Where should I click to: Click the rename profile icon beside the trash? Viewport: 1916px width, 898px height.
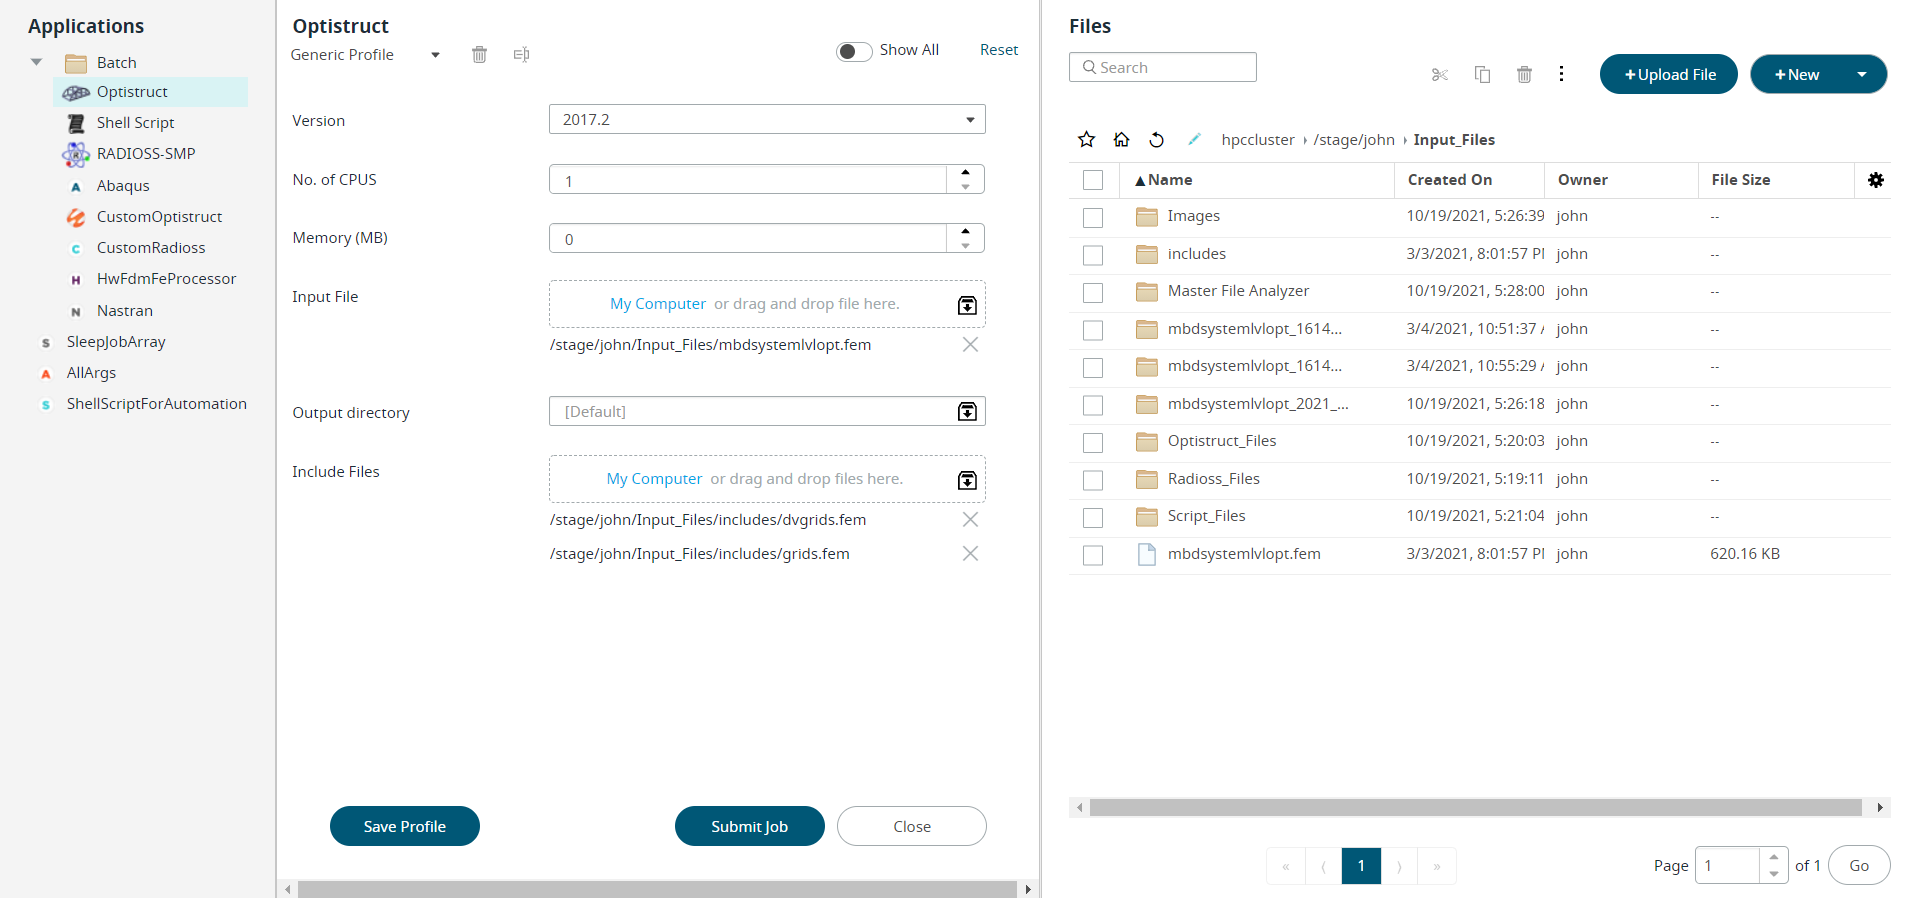pos(521,55)
